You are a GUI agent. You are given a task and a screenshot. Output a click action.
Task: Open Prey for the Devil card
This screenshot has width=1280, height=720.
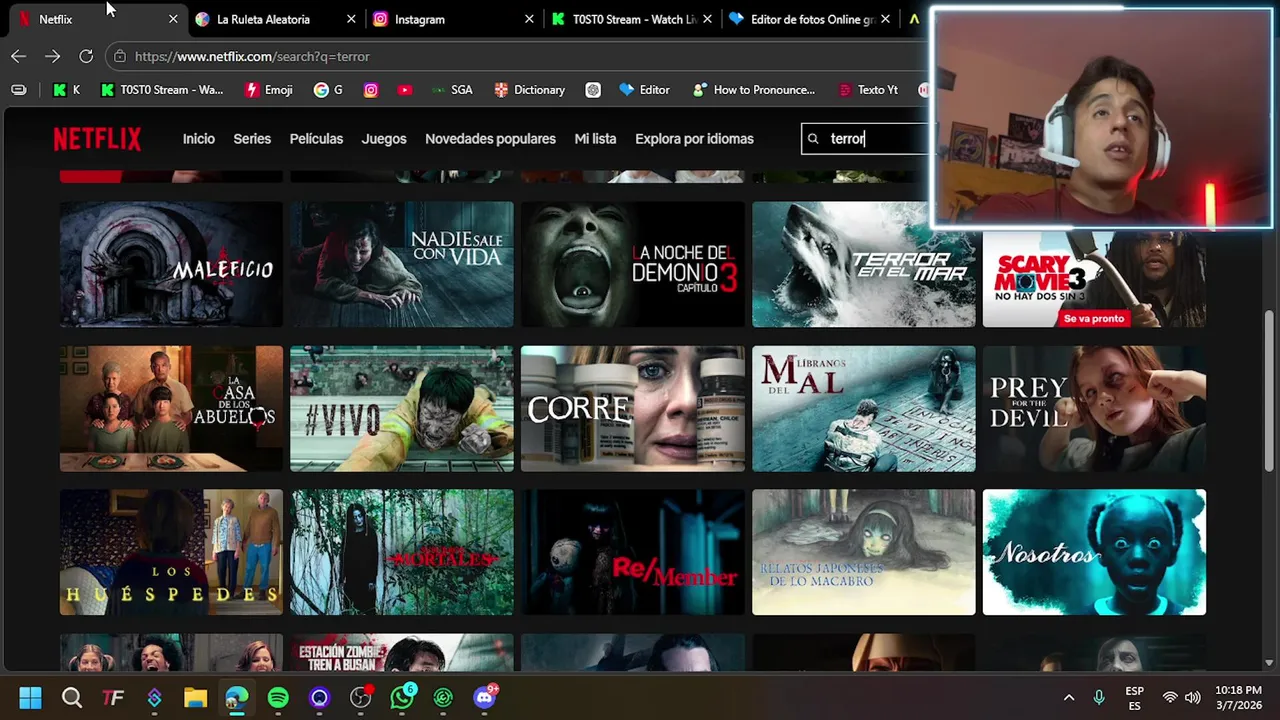coord(1094,408)
